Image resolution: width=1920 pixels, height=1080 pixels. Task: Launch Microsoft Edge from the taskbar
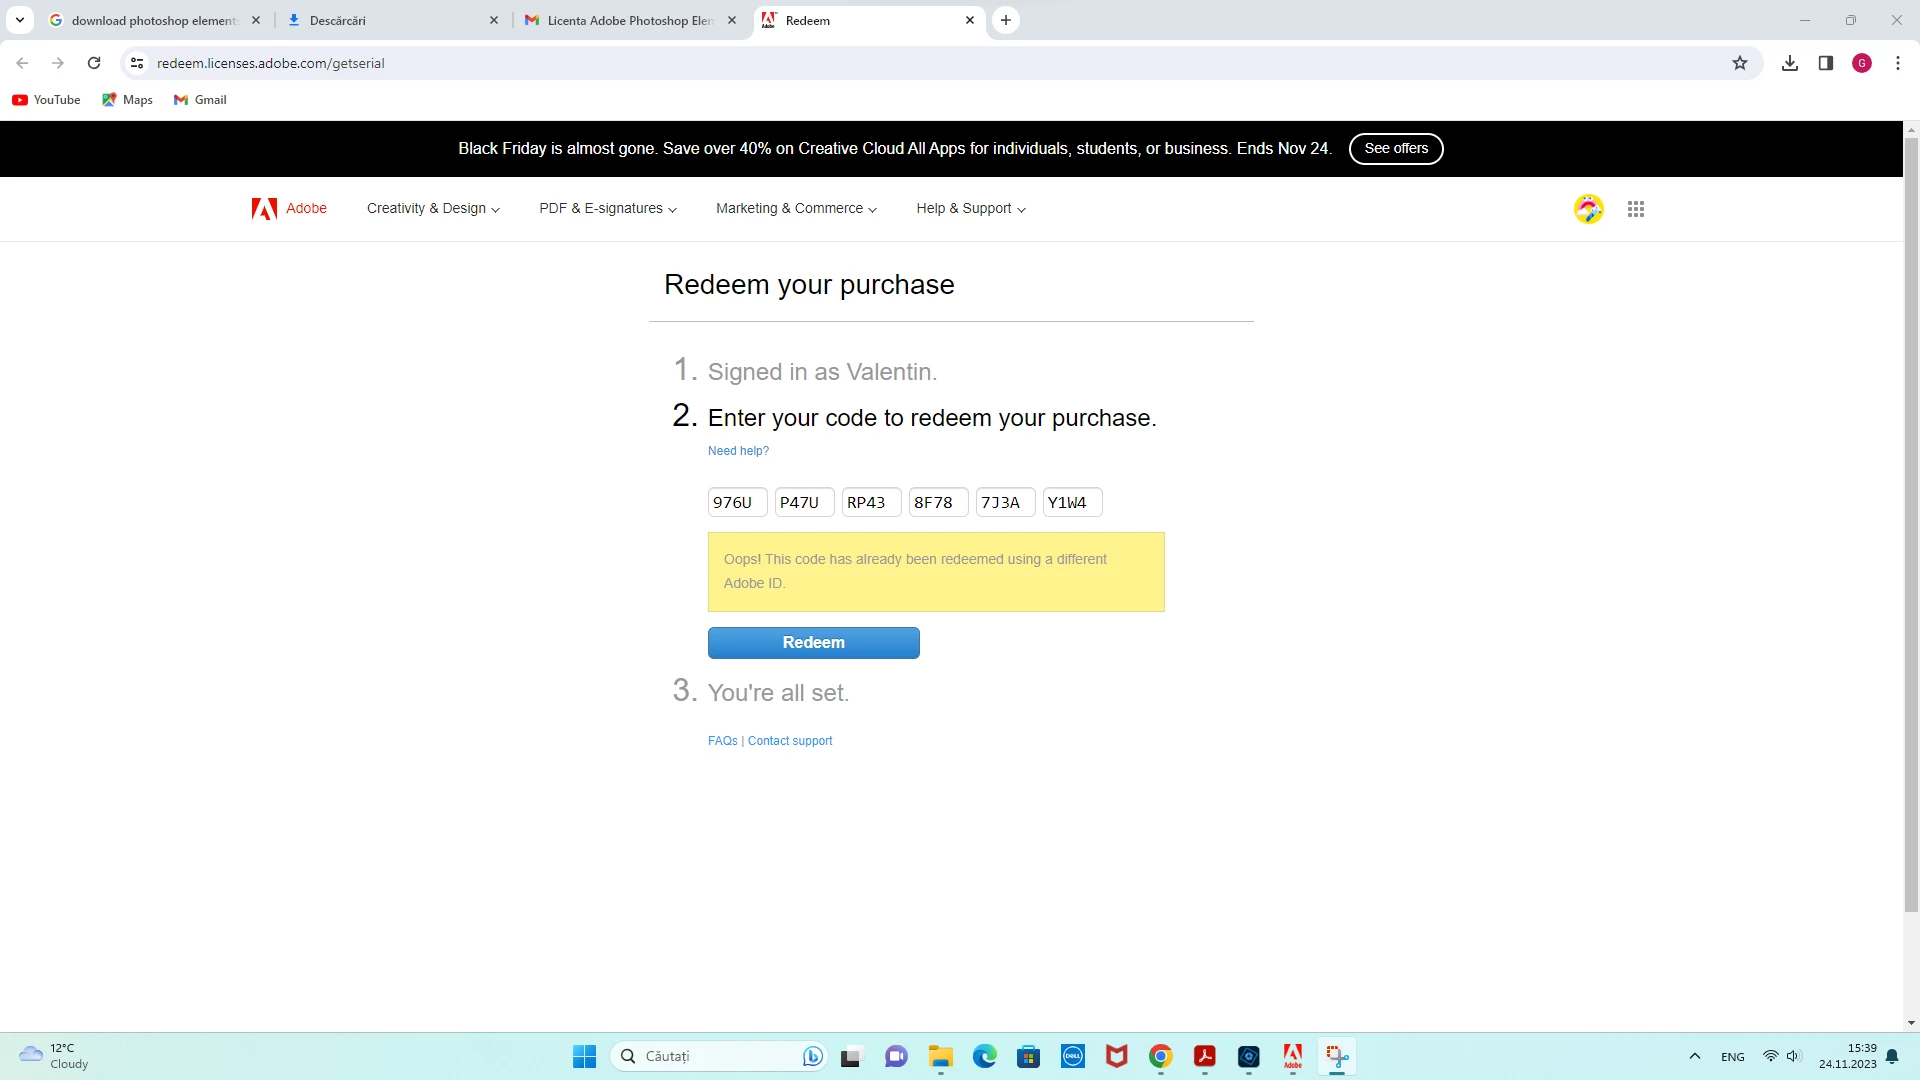[x=984, y=1057]
